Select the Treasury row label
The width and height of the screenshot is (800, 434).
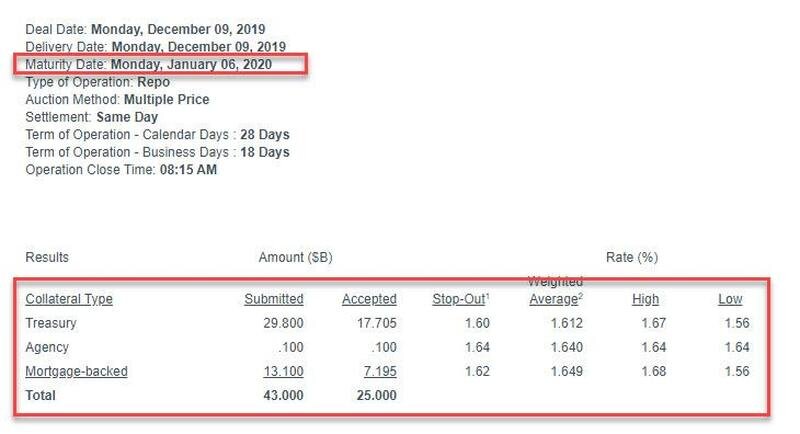point(51,323)
